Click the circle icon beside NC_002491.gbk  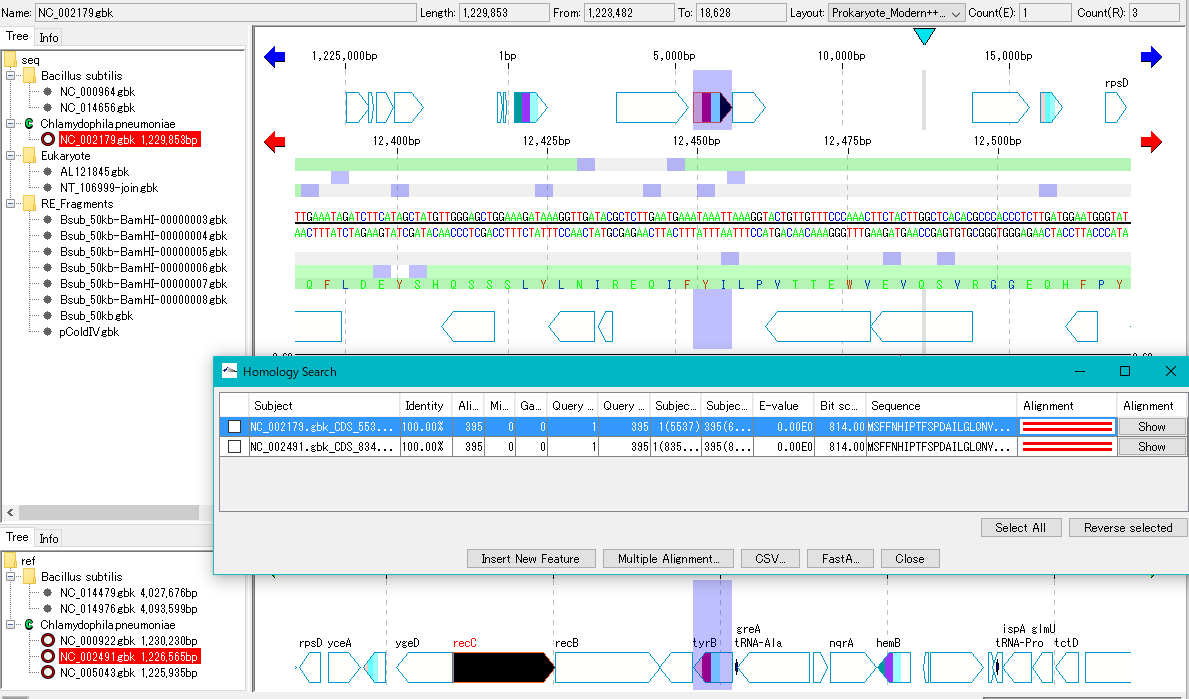(x=48, y=657)
